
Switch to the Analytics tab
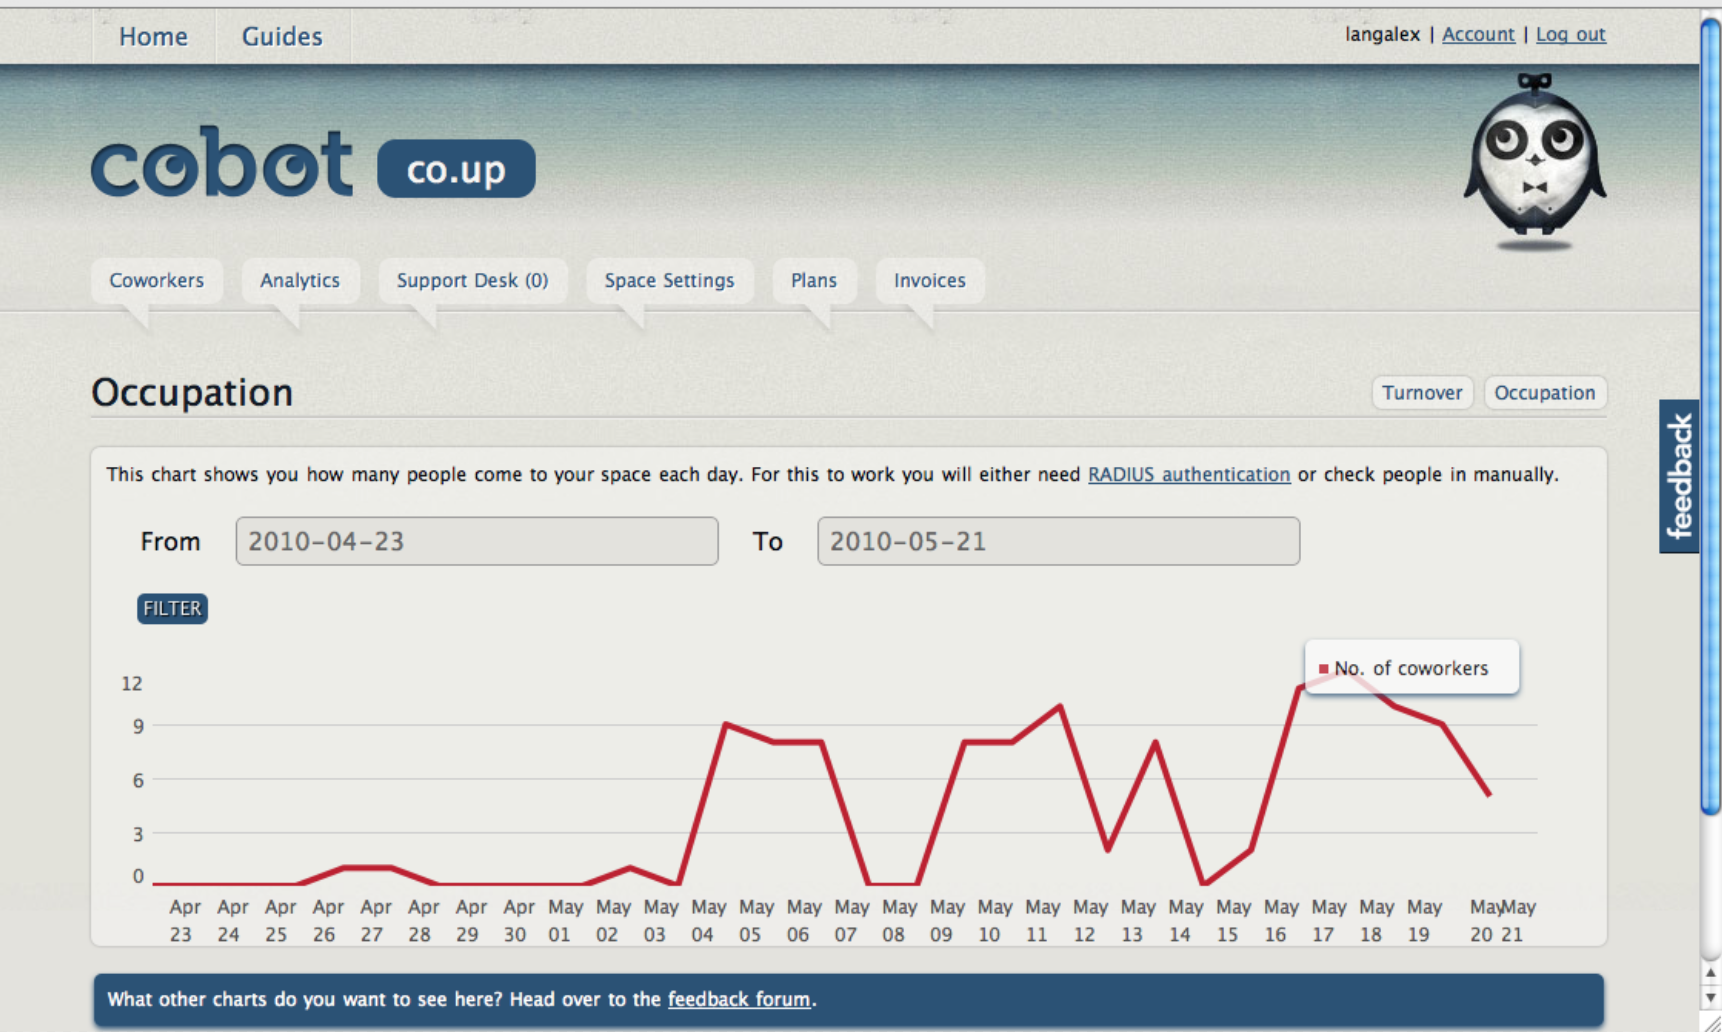[300, 281]
